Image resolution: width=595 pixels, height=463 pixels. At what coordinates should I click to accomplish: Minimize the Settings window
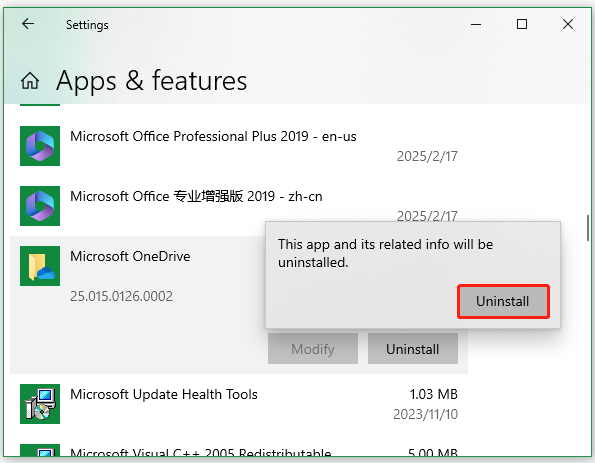pos(476,24)
